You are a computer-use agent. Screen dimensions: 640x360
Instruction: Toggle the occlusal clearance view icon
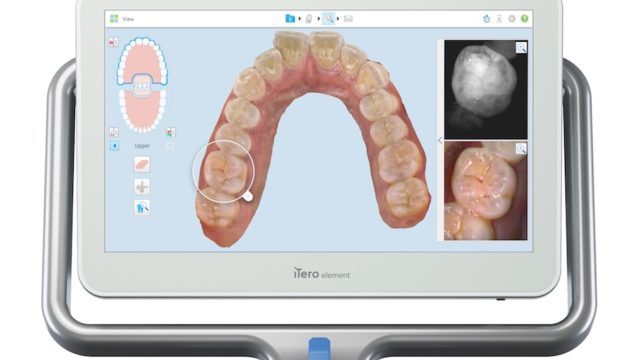113,132
